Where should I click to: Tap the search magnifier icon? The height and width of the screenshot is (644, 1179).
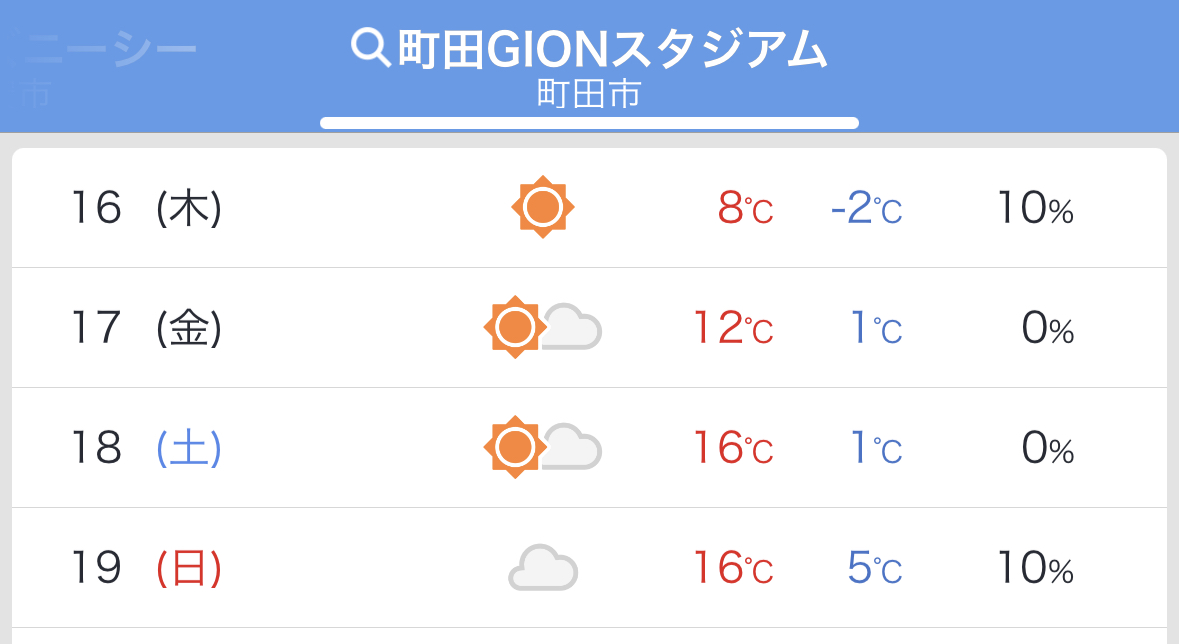coord(371,47)
